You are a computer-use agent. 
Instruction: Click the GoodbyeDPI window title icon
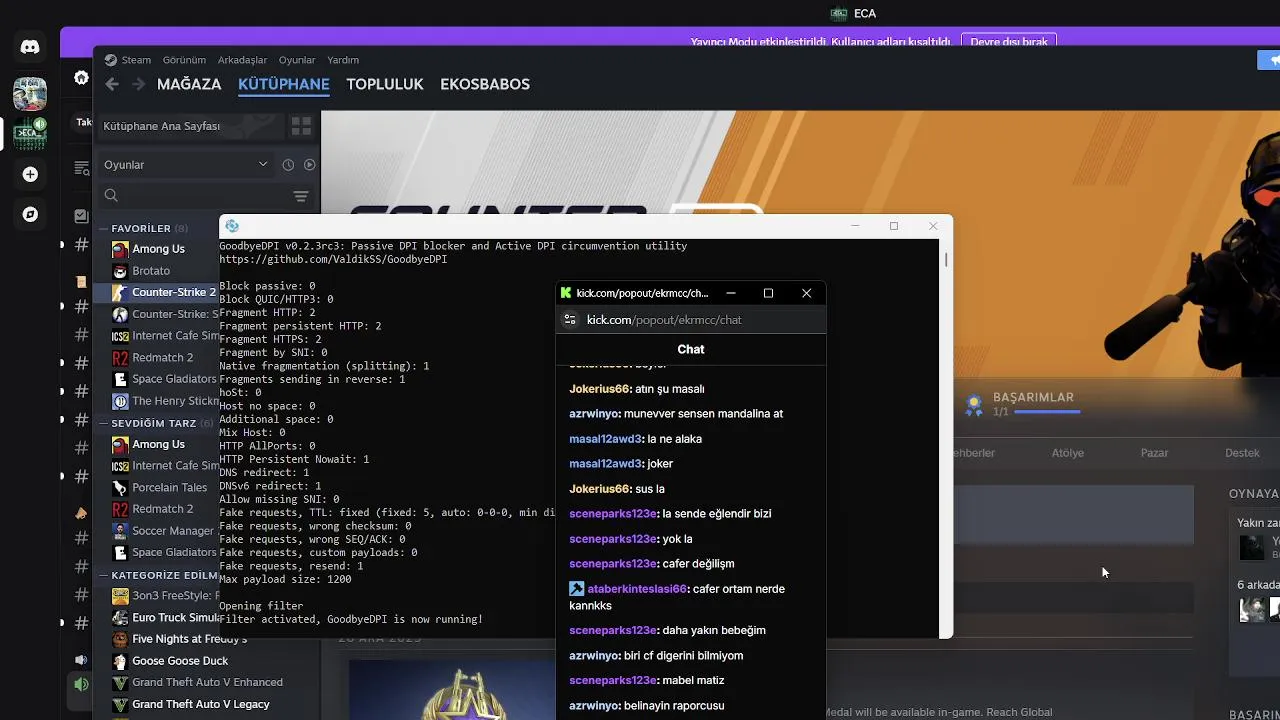[232, 226]
